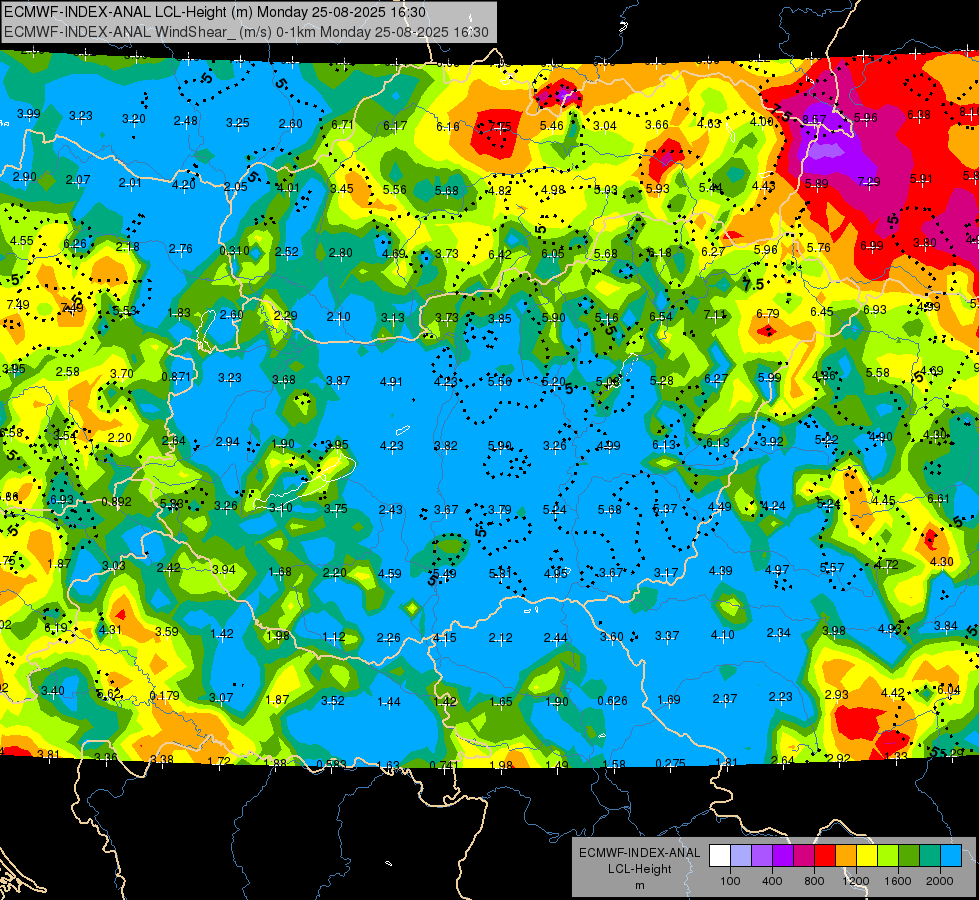Click the legend tick label 2000

point(940,881)
